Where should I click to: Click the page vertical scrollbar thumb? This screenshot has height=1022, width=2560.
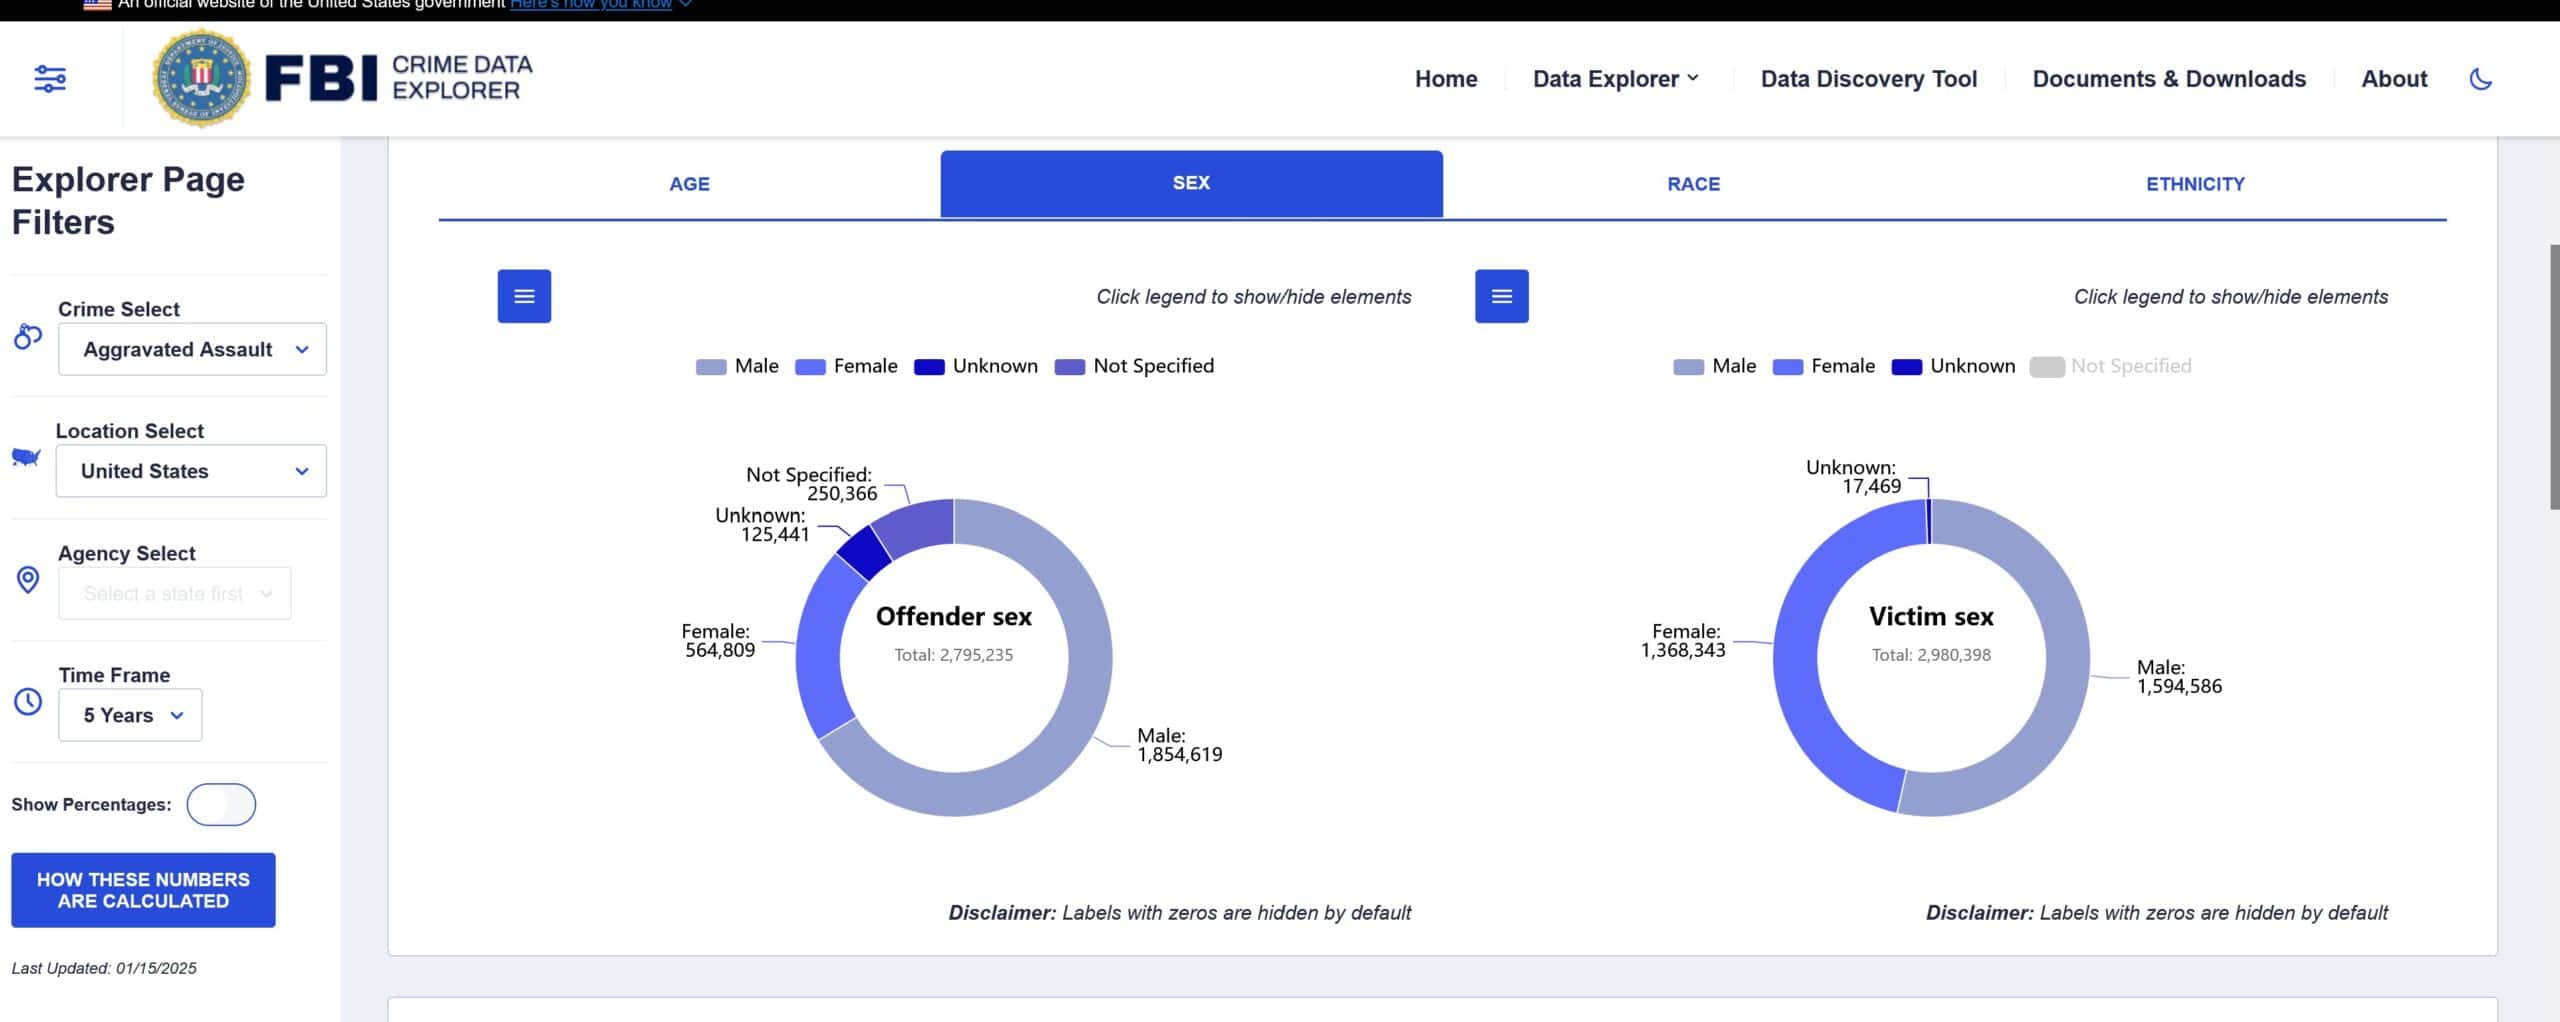[2553, 375]
